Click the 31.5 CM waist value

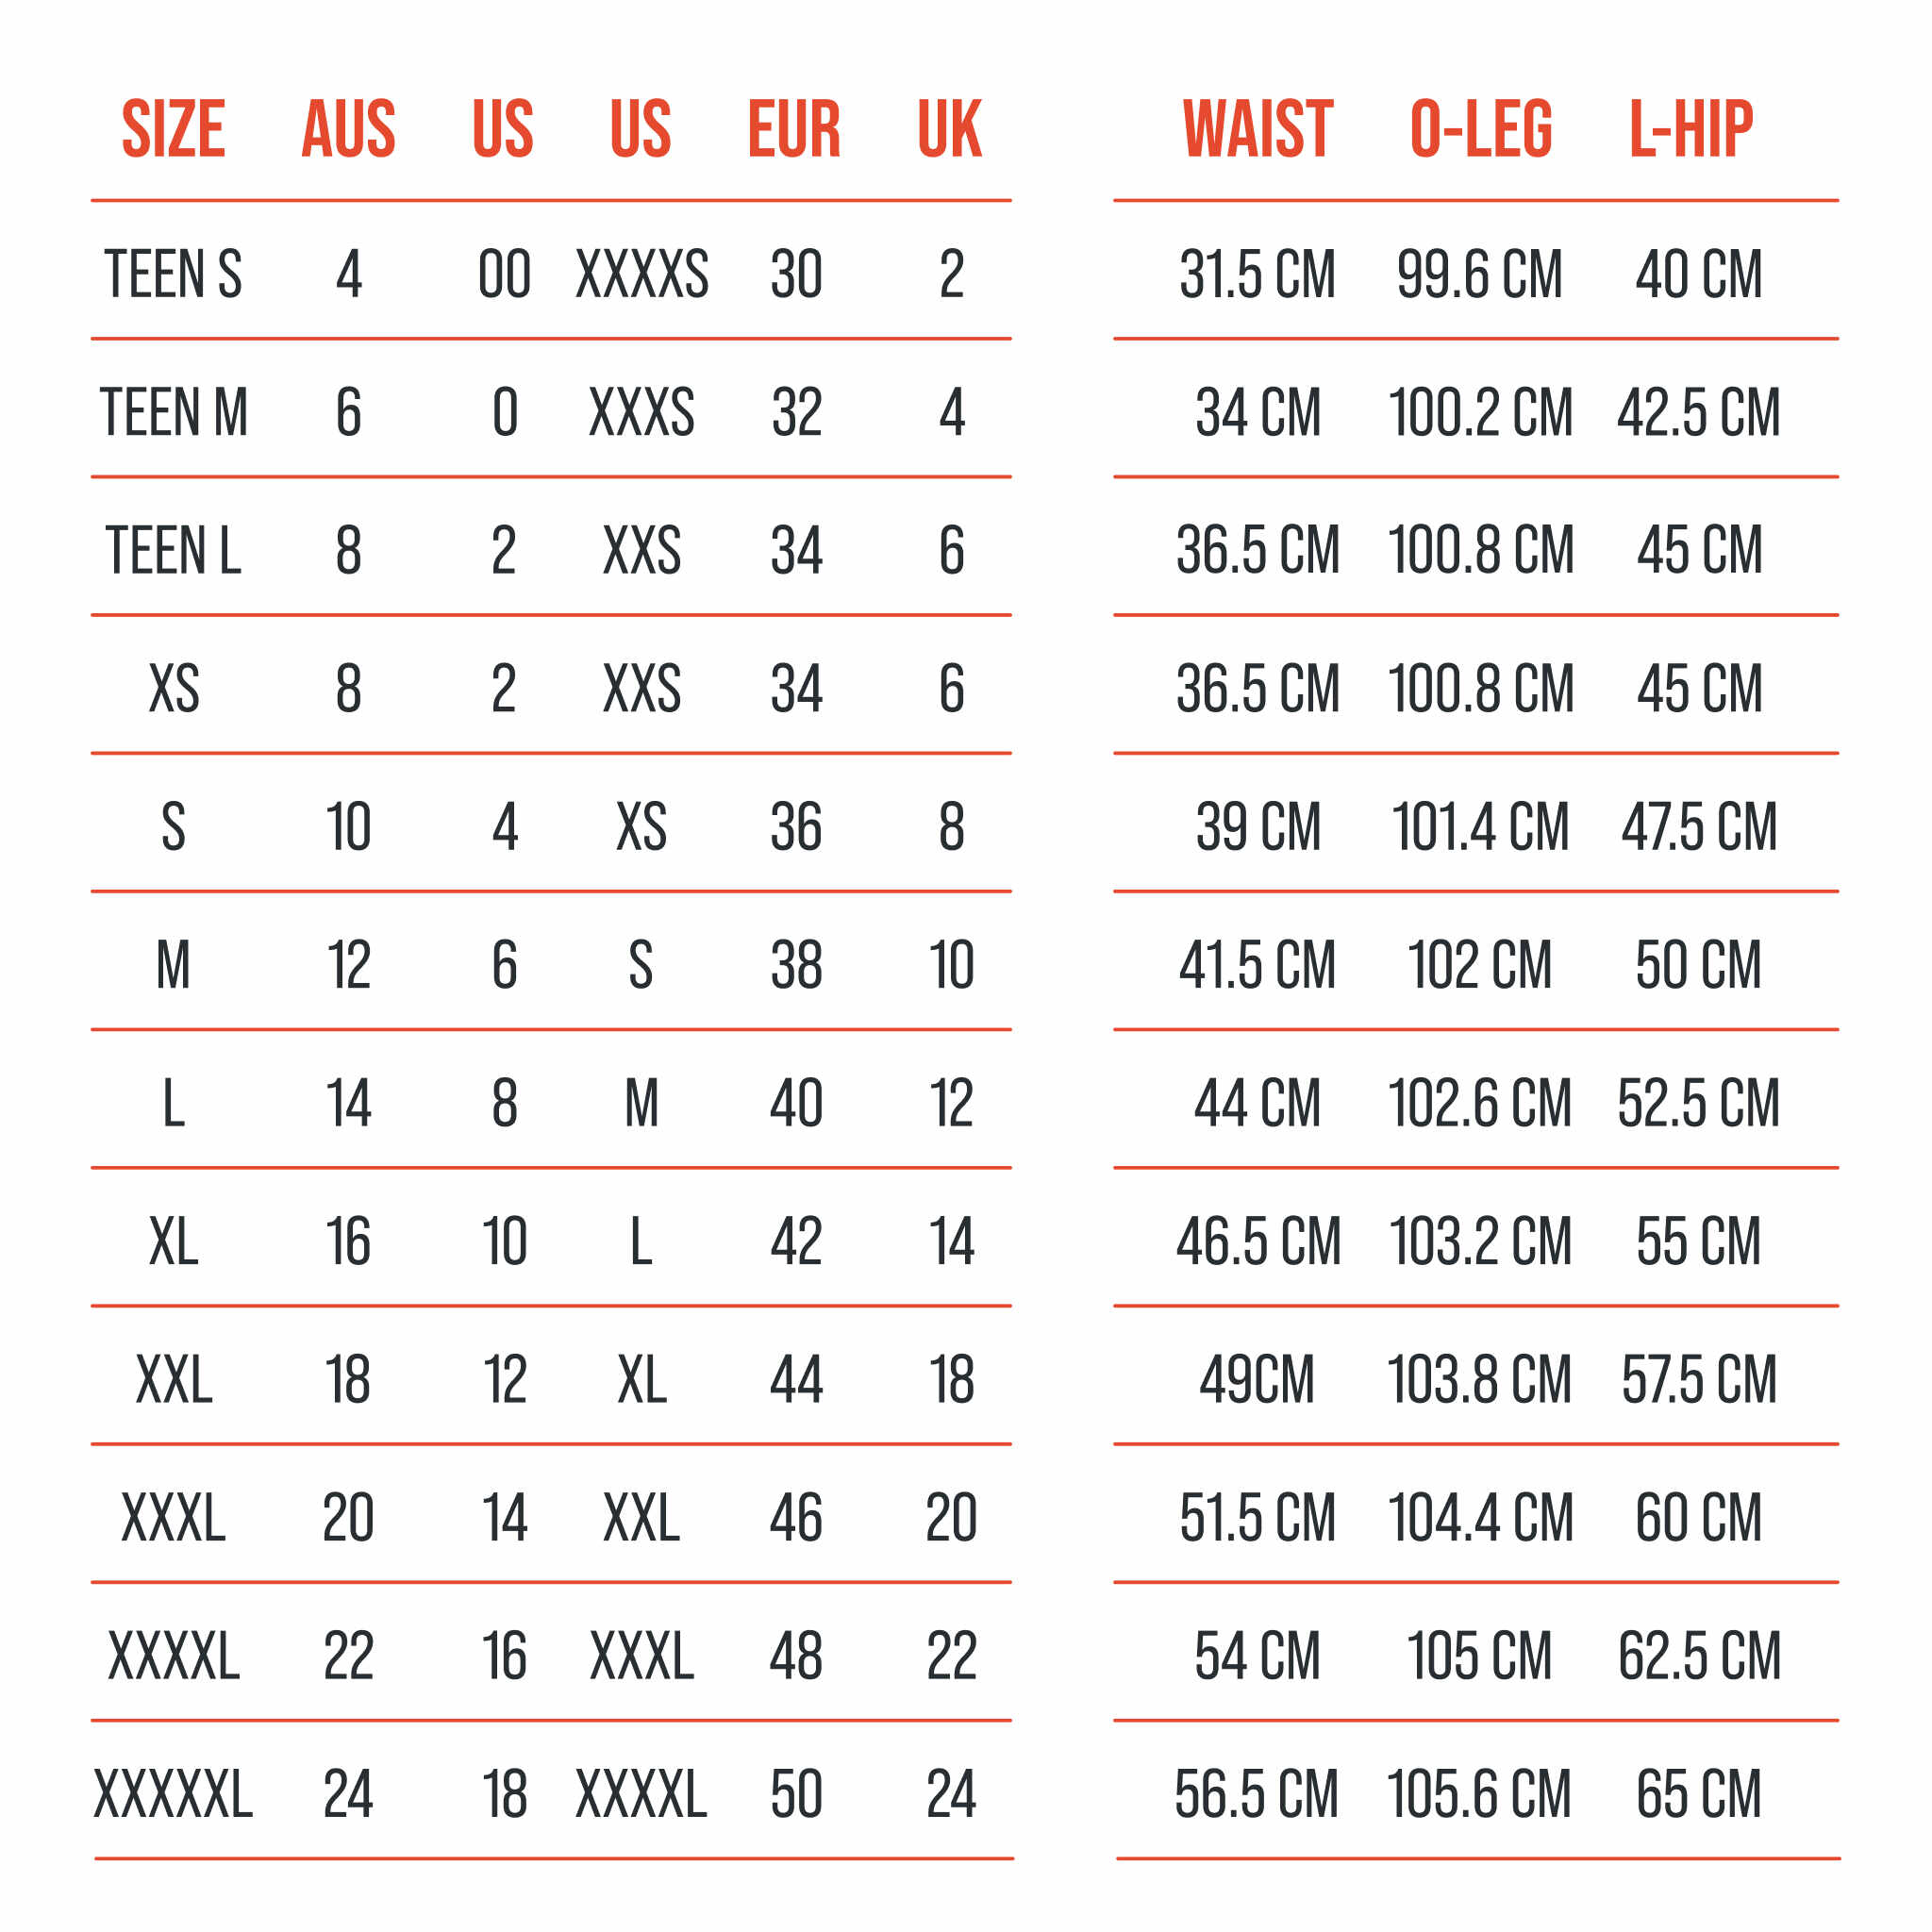coord(1257,274)
